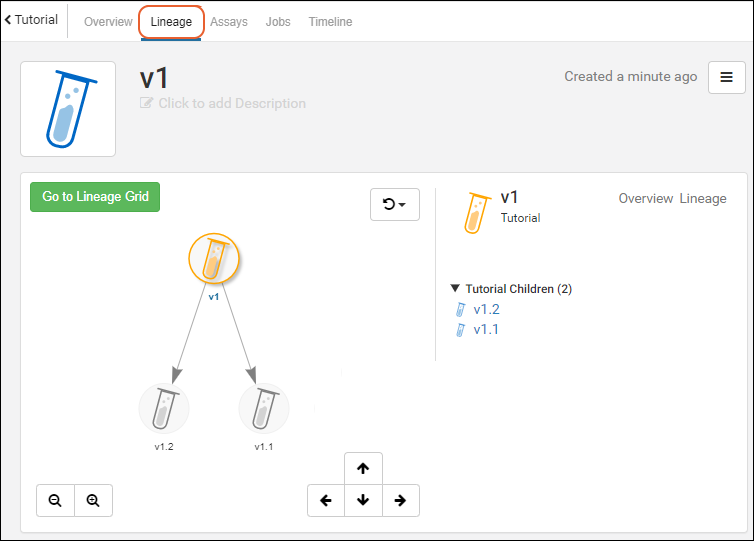The height and width of the screenshot is (541, 754).
Task: Open the Assays tab
Action: click(x=229, y=22)
